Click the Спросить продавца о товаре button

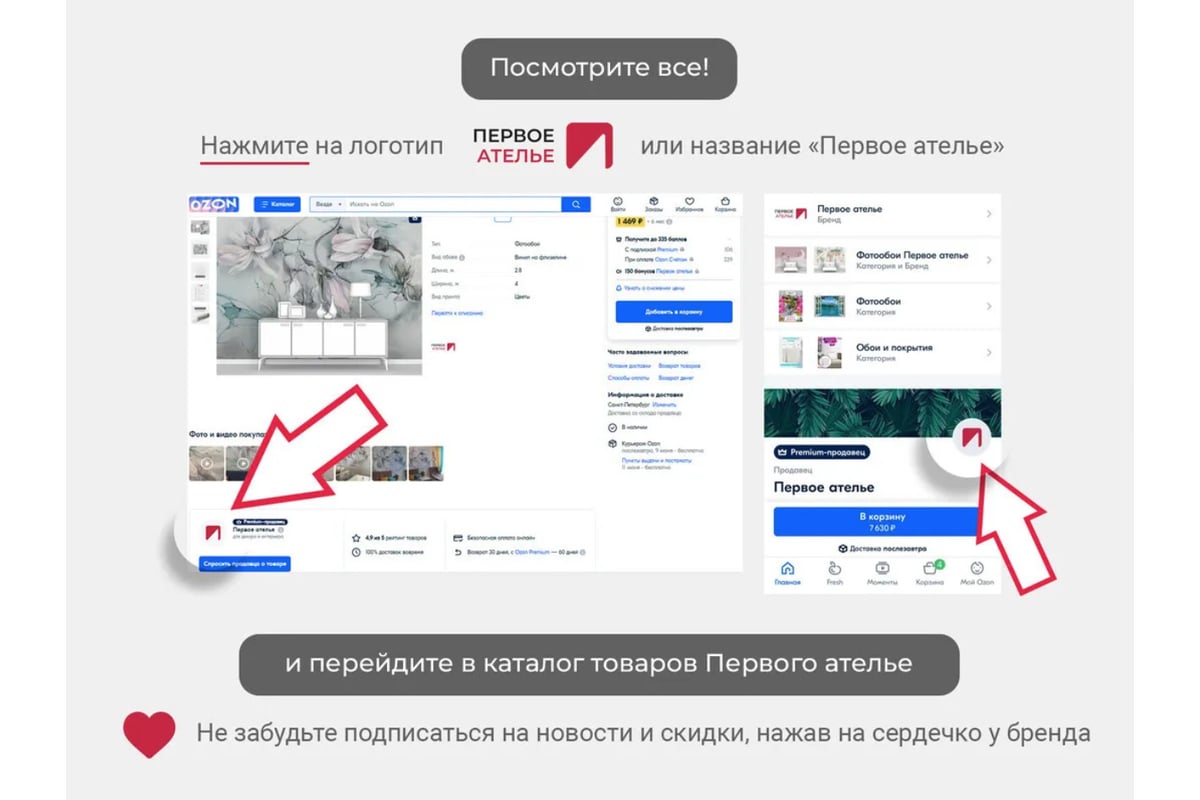click(x=245, y=564)
